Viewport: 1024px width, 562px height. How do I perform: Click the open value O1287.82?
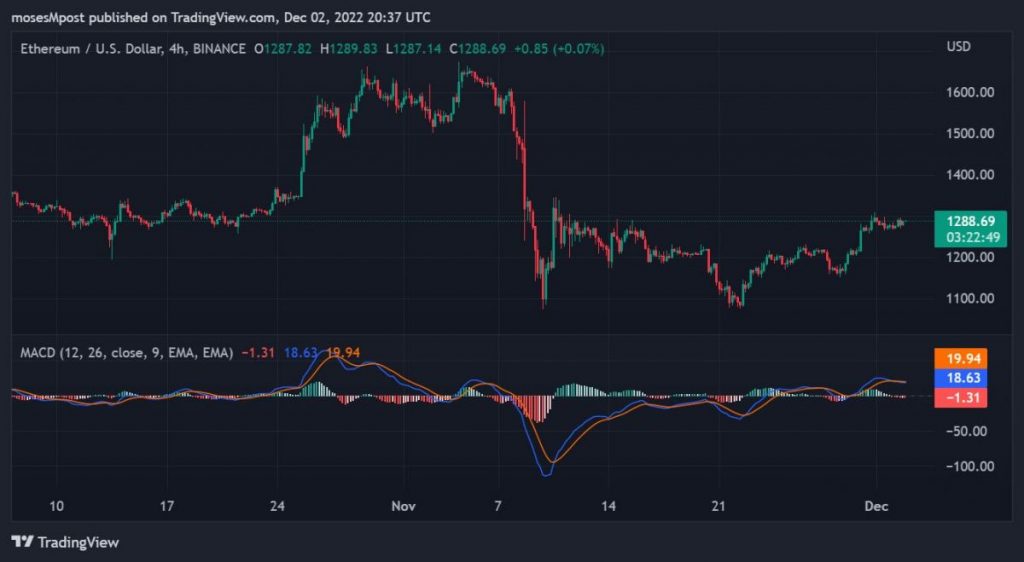(x=283, y=49)
